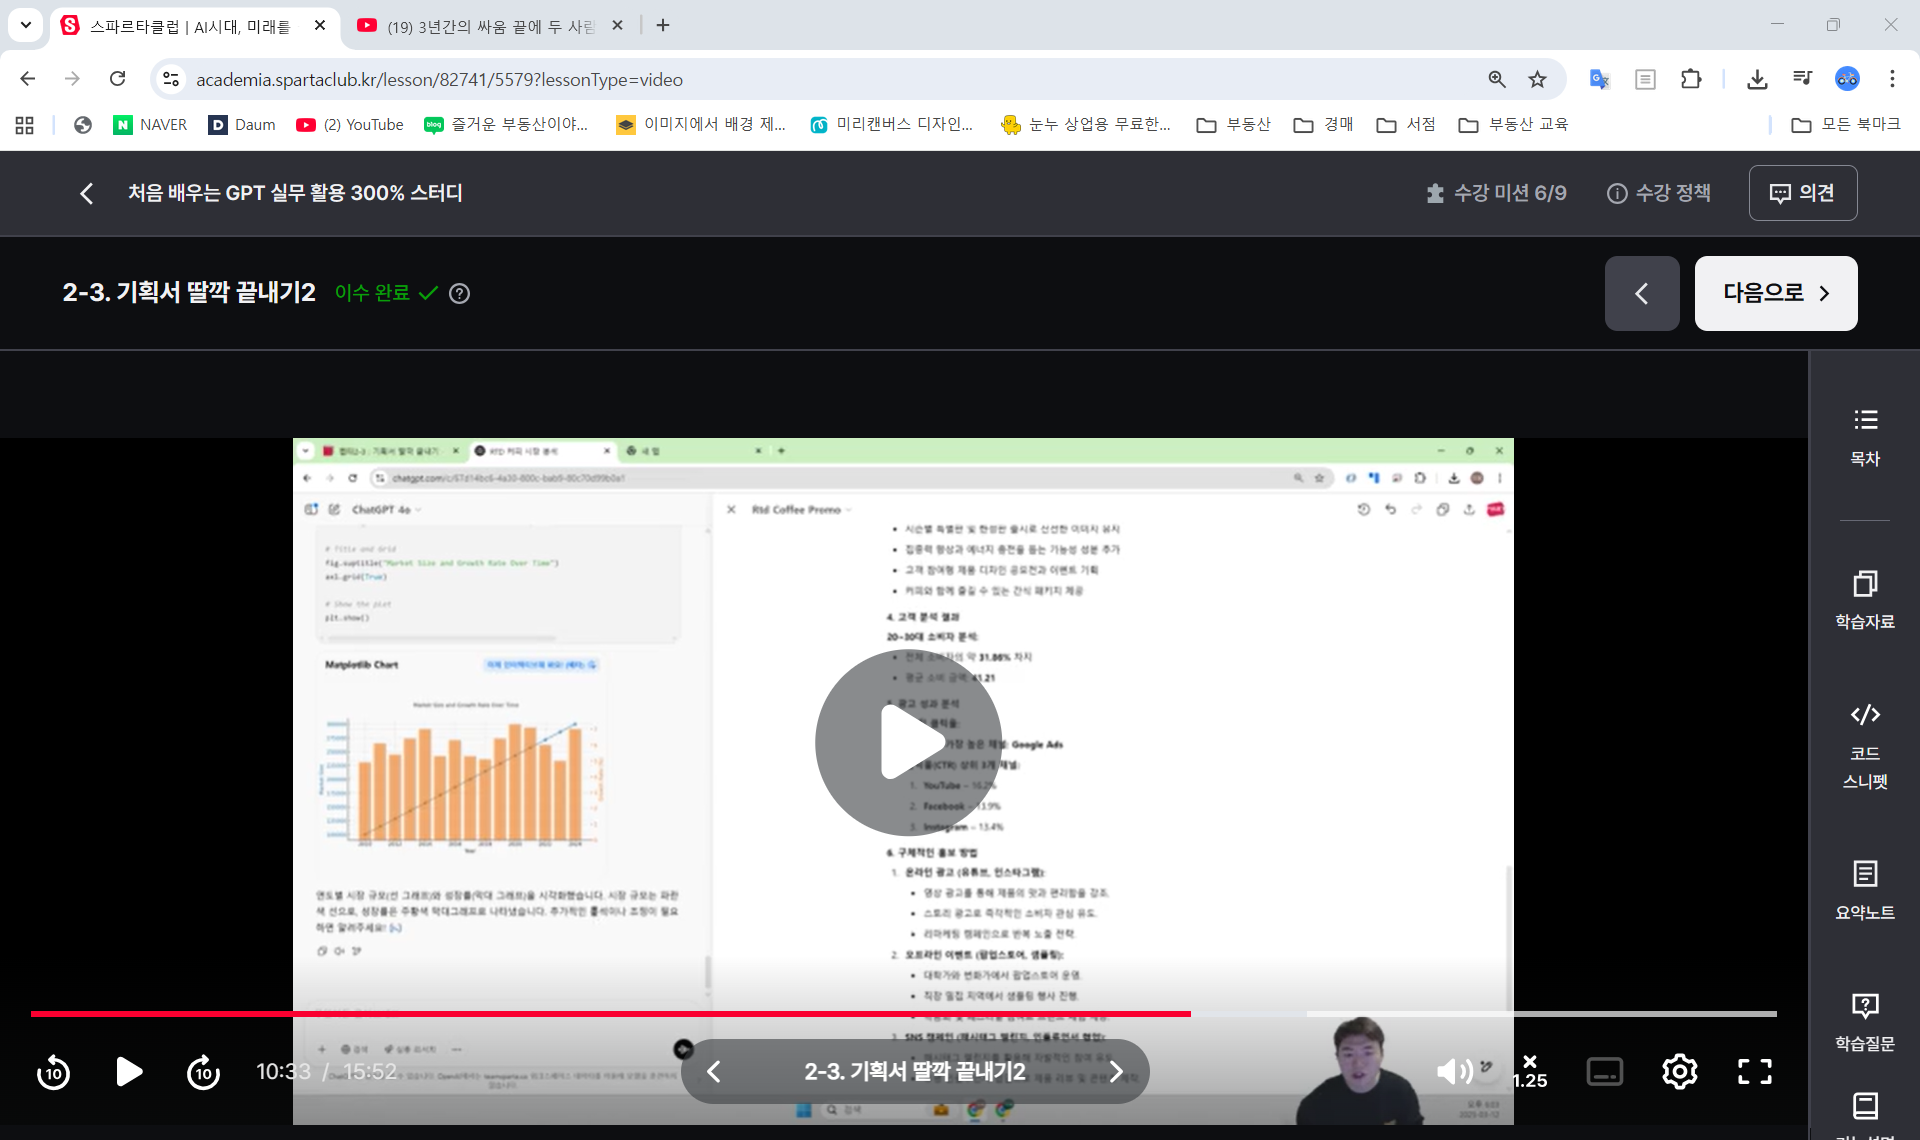The height and width of the screenshot is (1140, 1920).
Task: Play the video with the large center play button
Action: pyautogui.click(x=908, y=742)
